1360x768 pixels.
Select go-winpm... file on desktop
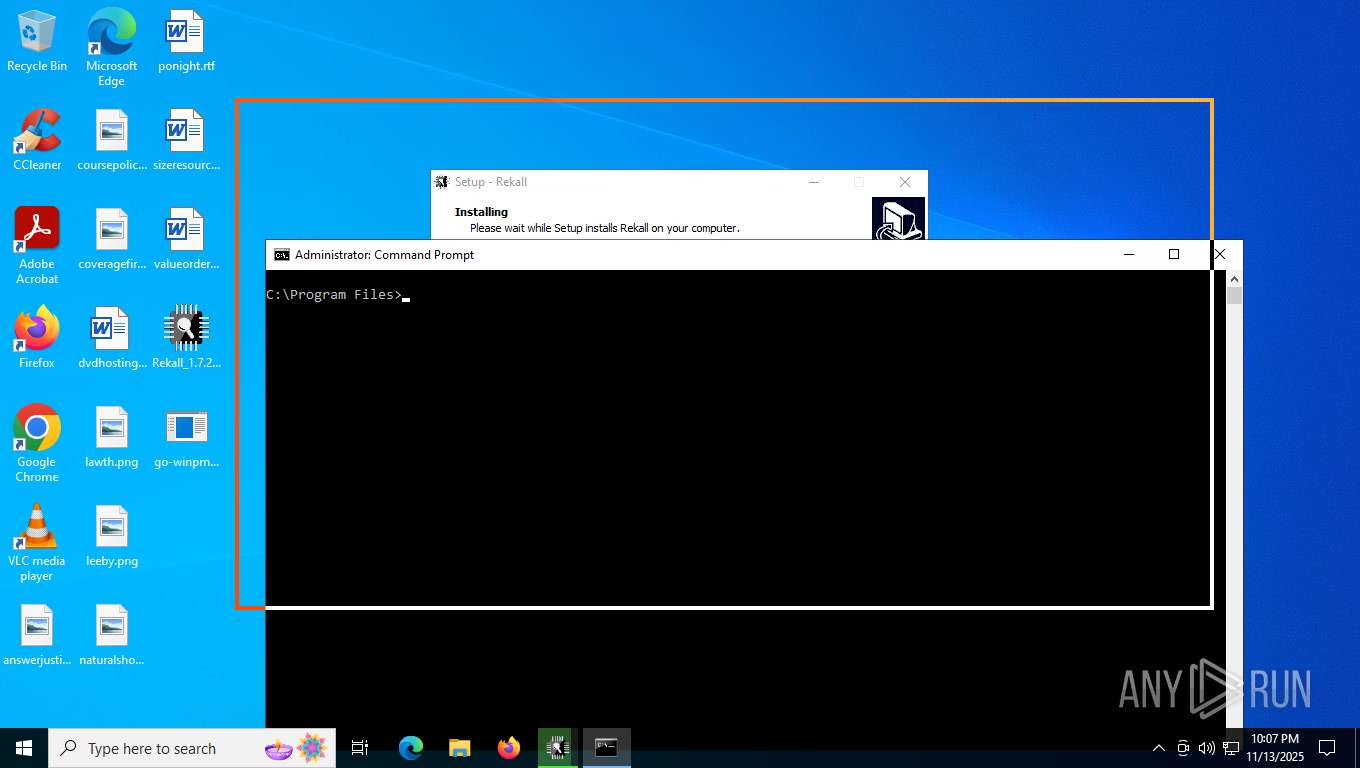(x=186, y=437)
